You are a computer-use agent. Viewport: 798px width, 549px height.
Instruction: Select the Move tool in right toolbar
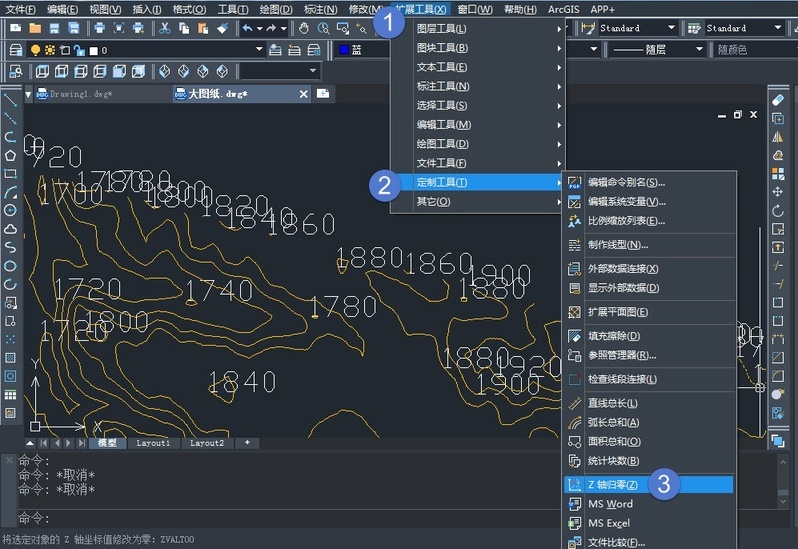(778, 192)
